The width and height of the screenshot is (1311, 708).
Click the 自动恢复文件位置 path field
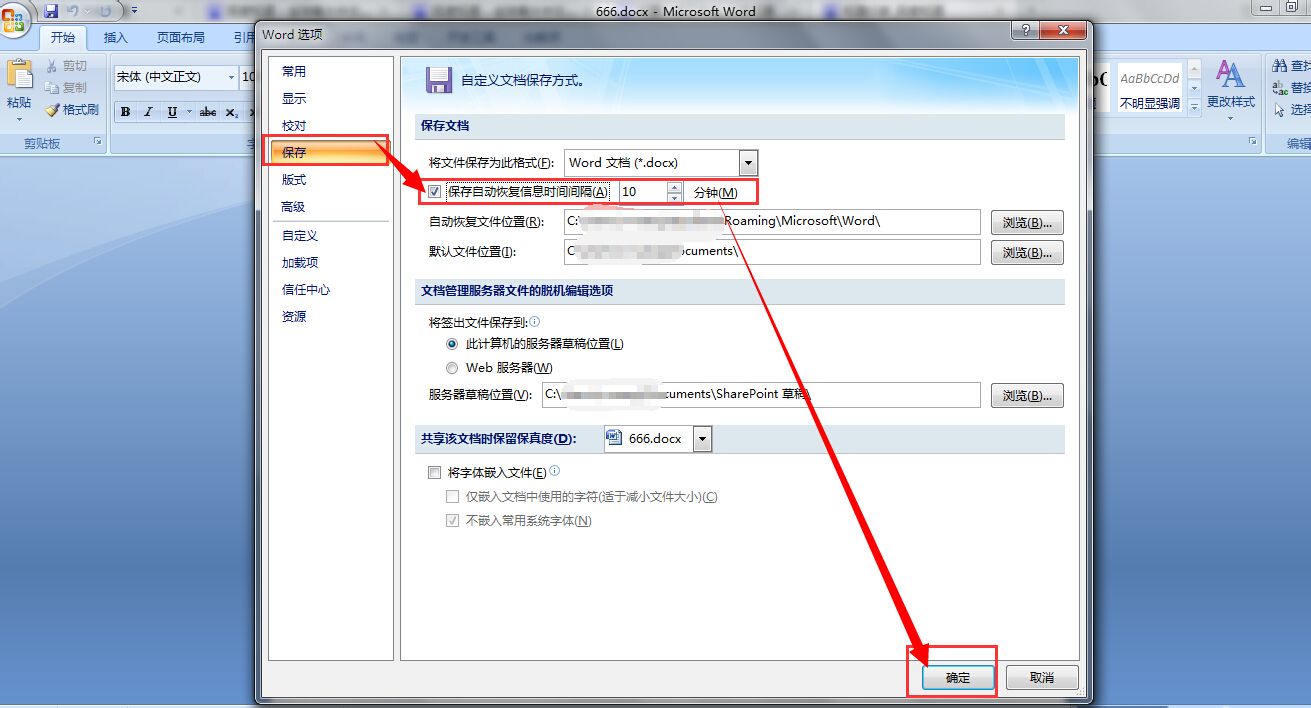[x=772, y=222]
